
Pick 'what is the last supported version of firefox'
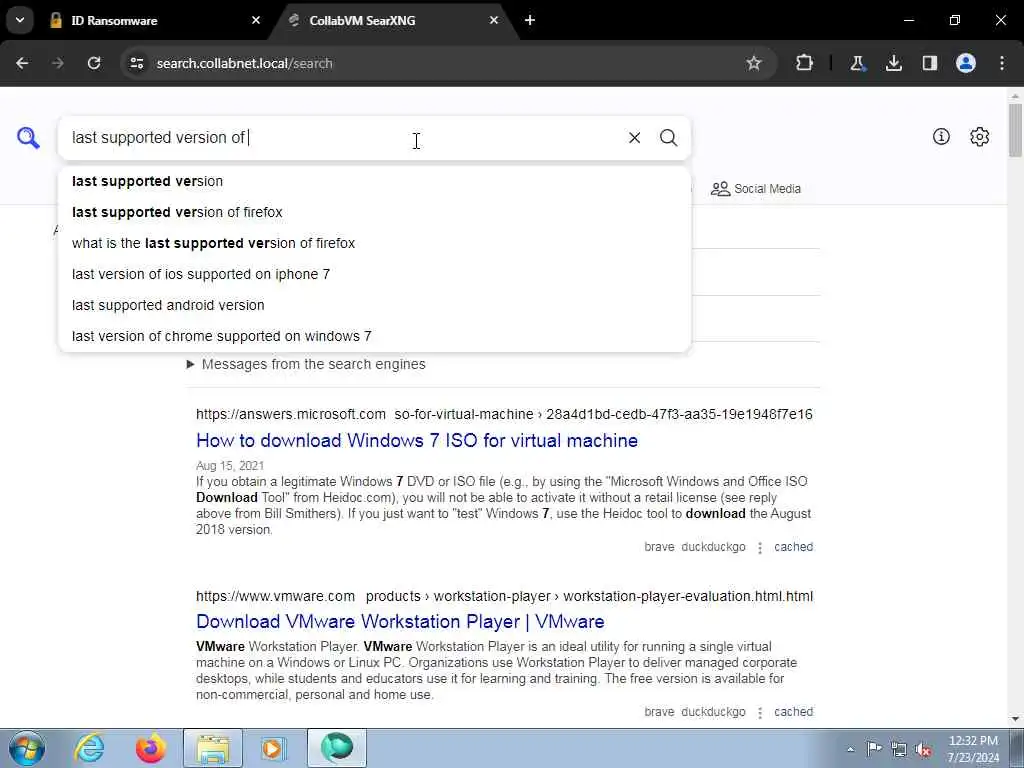(x=375, y=243)
